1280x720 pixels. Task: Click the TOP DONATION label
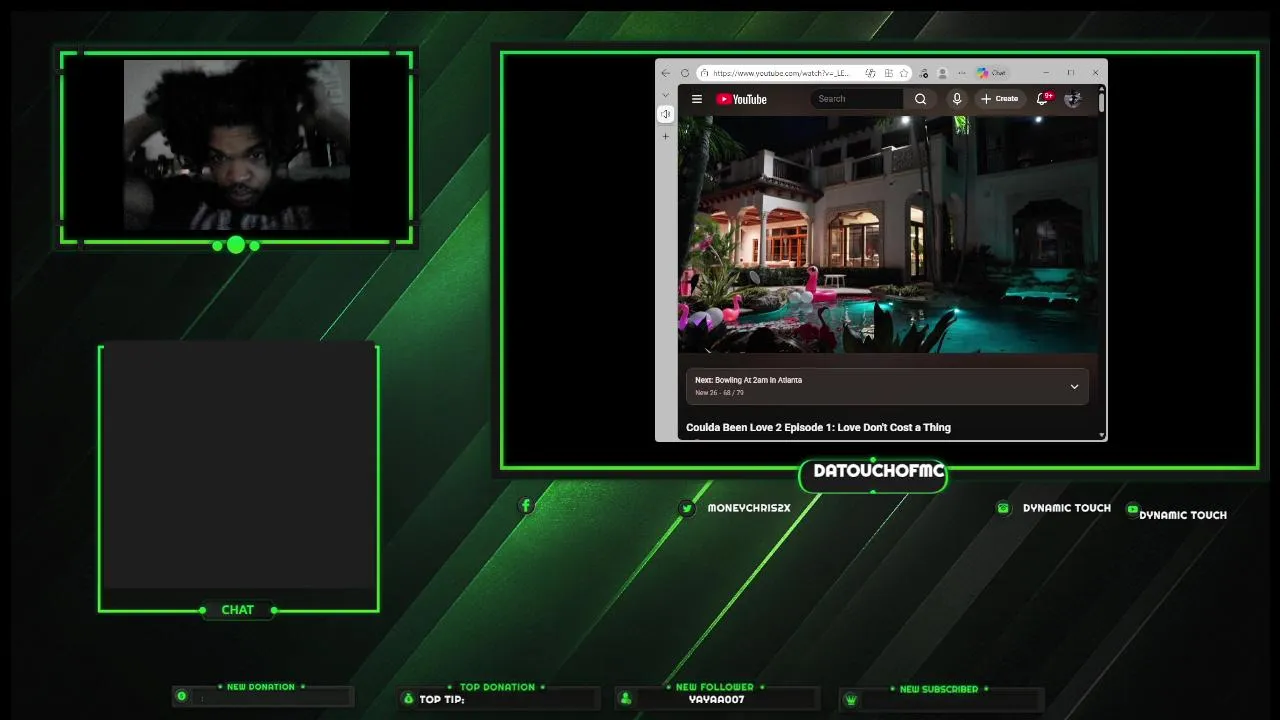[497, 687]
